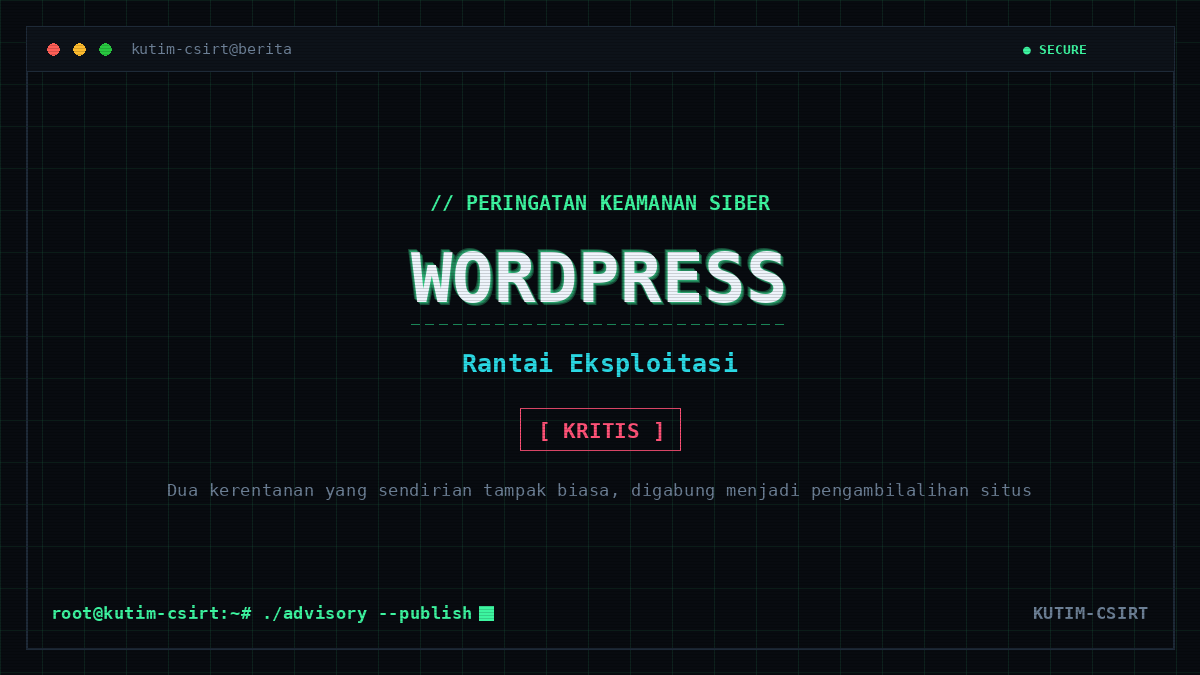Click the yellow minimize dot
The height and width of the screenshot is (675, 1200).
click(79, 49)
